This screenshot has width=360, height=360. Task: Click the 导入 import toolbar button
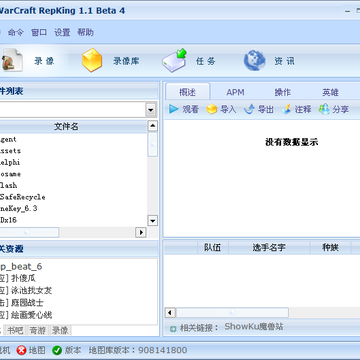click(221, 109)
